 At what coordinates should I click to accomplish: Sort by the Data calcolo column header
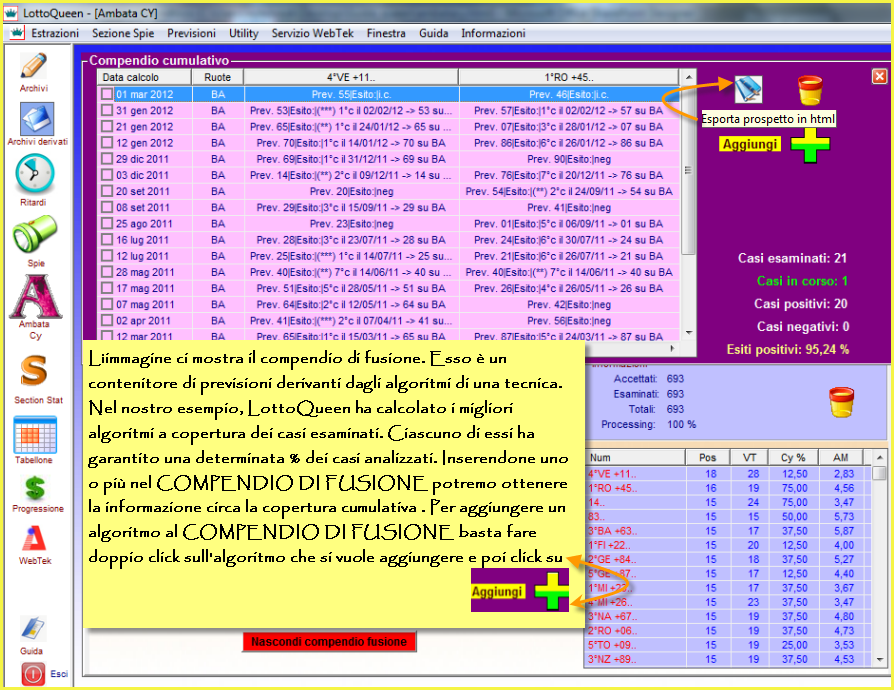coord(144,77)
